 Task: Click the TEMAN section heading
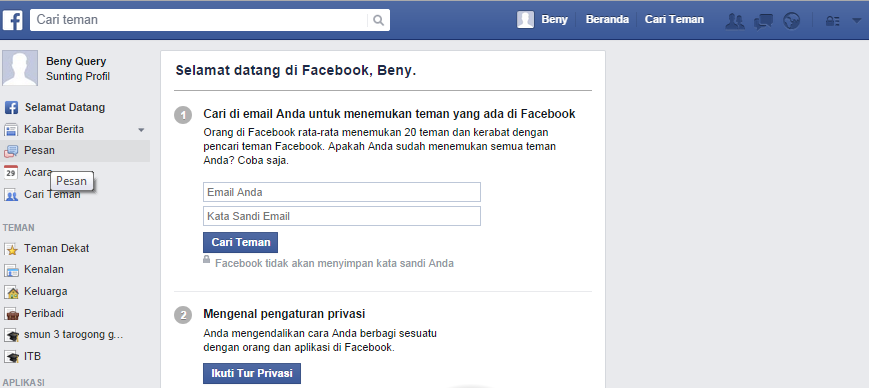pos(19,228)
